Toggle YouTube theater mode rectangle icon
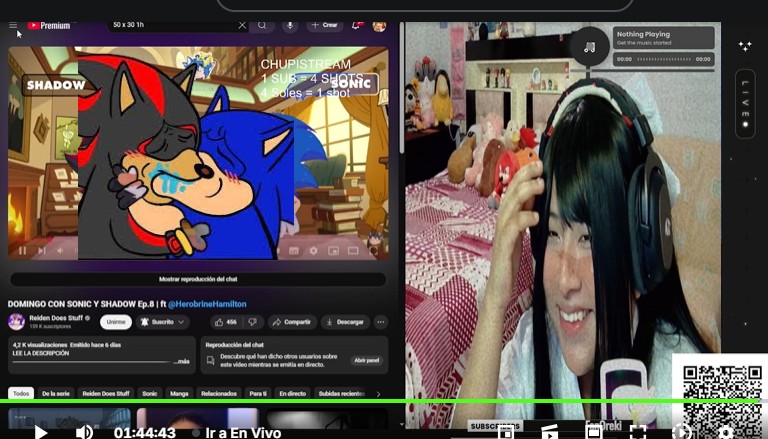The image size is (768, 439). 353,251
